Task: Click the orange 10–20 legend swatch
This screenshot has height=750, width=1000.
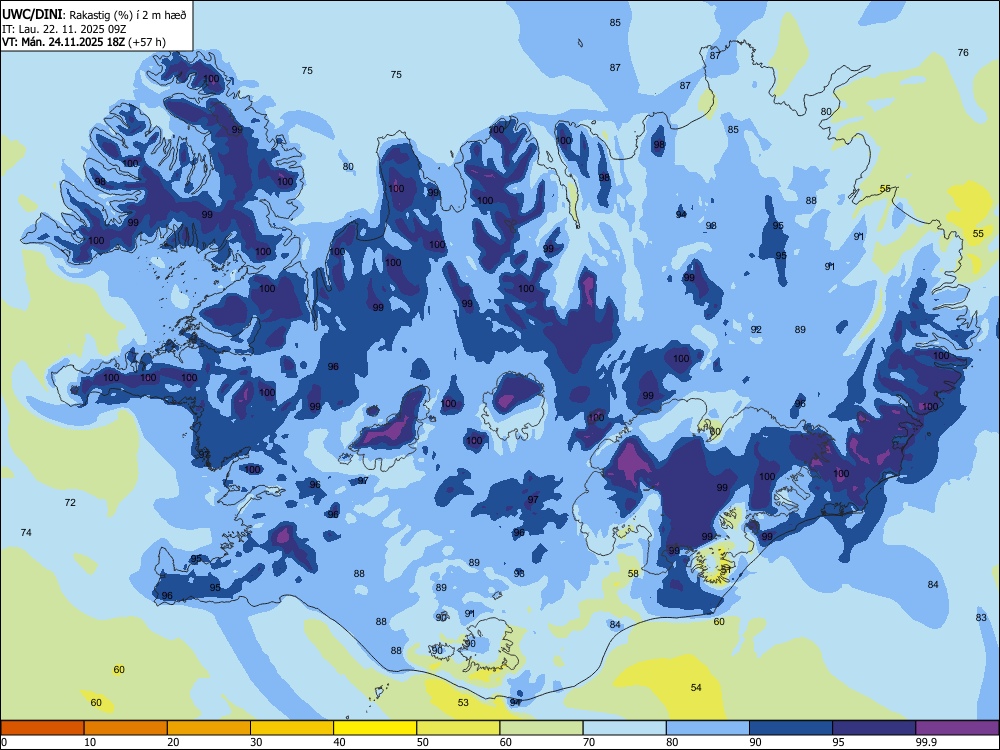Action: coord(126,728)
